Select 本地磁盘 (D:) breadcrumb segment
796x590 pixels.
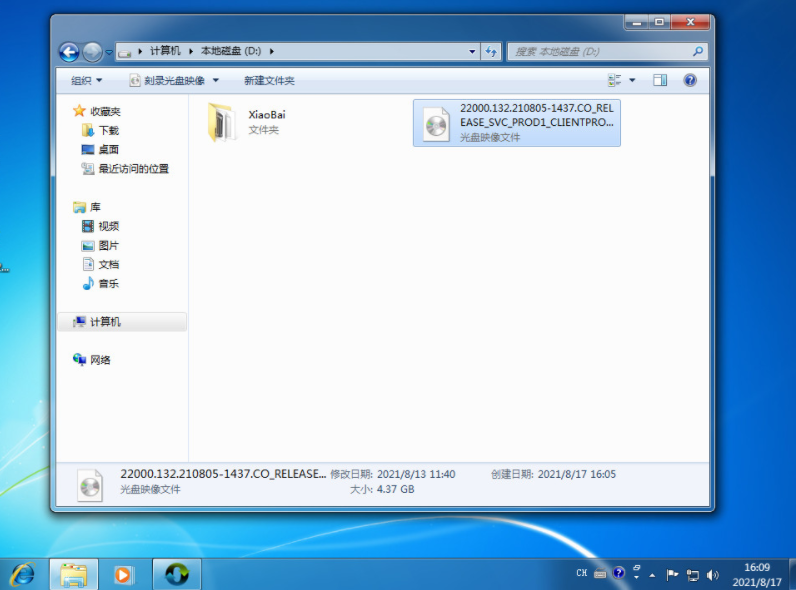point(231,51)
